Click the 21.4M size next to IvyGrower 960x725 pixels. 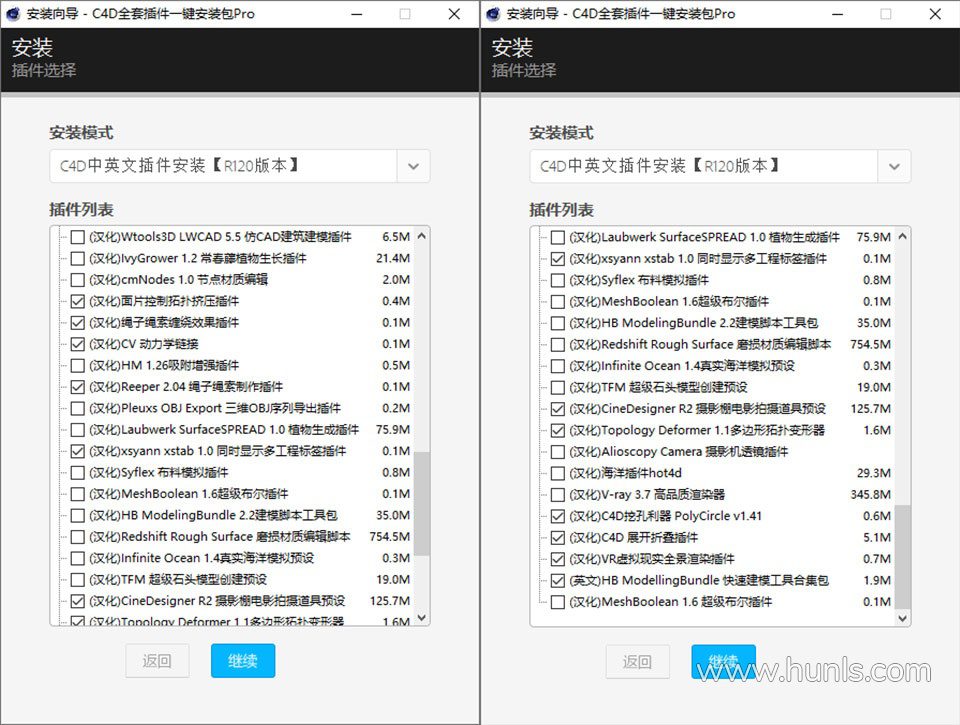coord(393,258)
